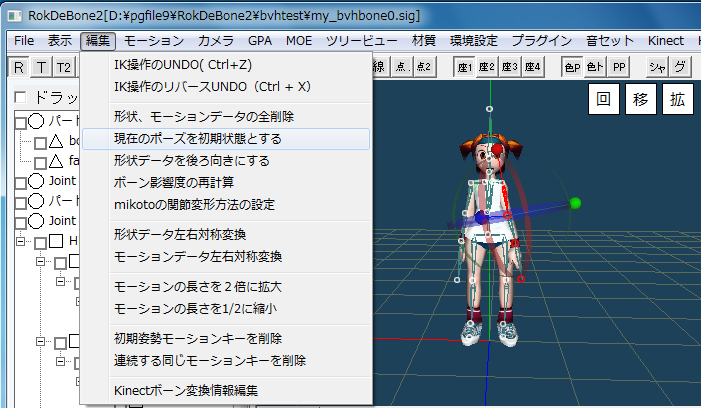This screenshot has height=408, width=701.
Task: Click the 点2 toolbar button
Action: [424, 67]
